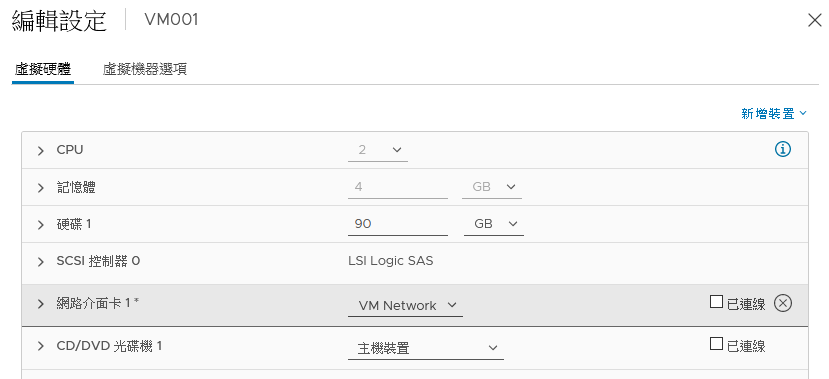Open the 主機裝置 dropdown for CD/DVD
Image resolution: width=829 pixels, height=379 pixels.
click(426, 348)
